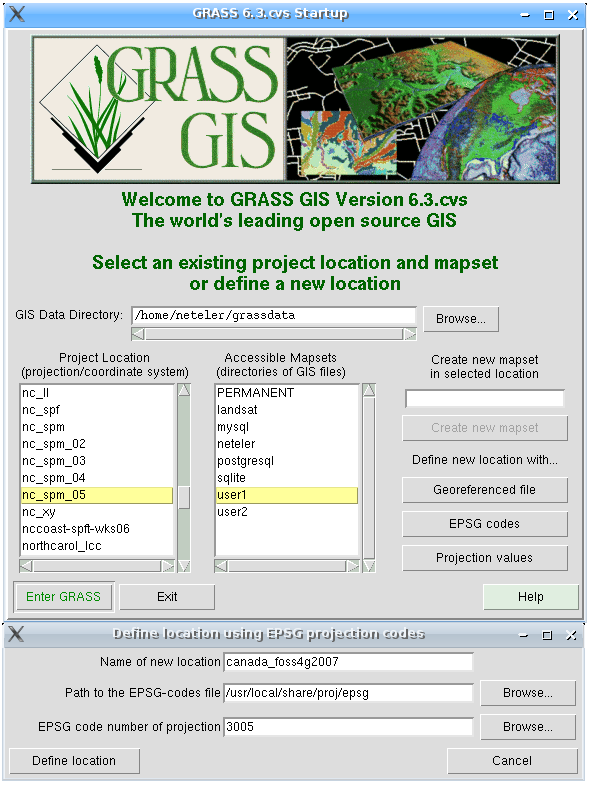This screenshot has height=789, width=589.
Task: Open the EPSG codes location option
Action: (x=485, y=524)
